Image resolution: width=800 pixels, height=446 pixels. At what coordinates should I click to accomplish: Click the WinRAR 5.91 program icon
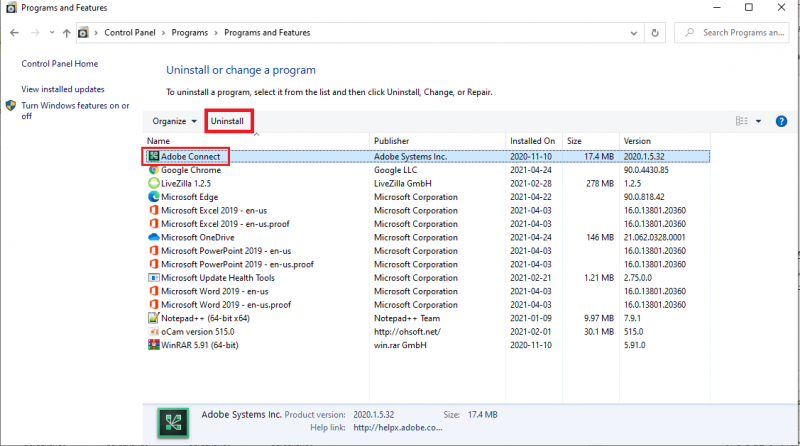tap(153, 345)
